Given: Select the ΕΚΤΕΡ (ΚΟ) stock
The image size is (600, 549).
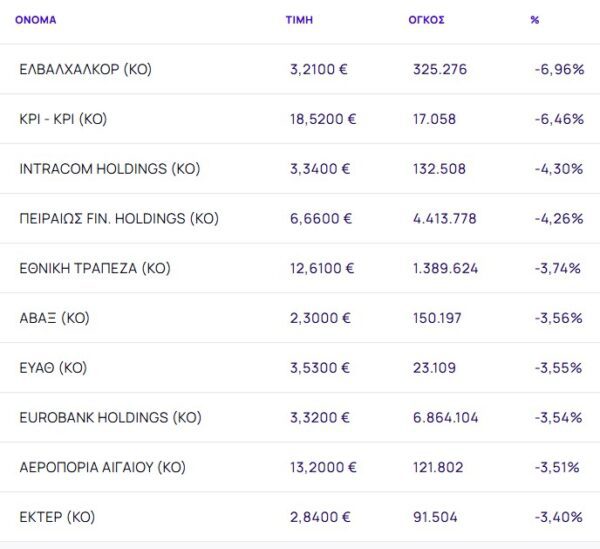Looking at the screenshot, I should coord(57,517).
